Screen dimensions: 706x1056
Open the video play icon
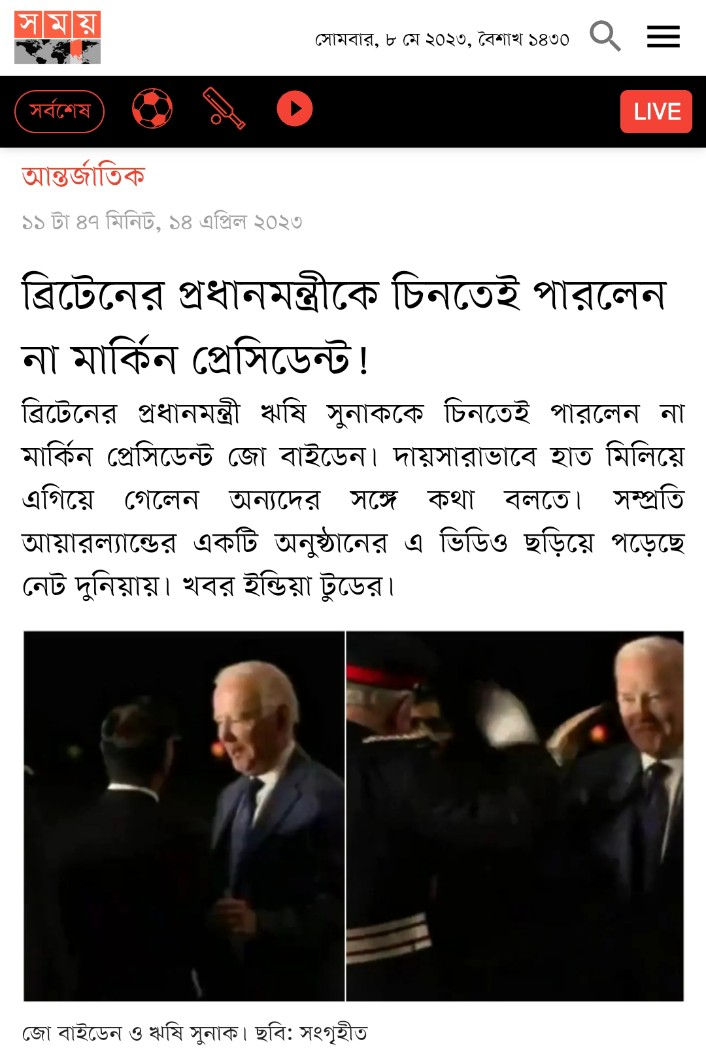coord(294,108)
